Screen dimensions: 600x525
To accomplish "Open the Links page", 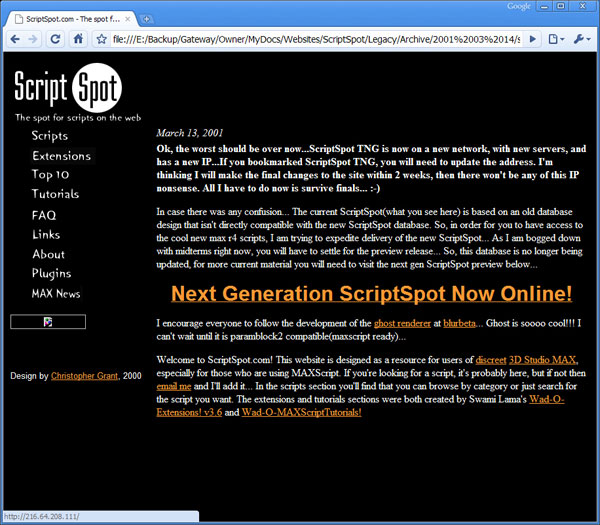I will 46,235.
